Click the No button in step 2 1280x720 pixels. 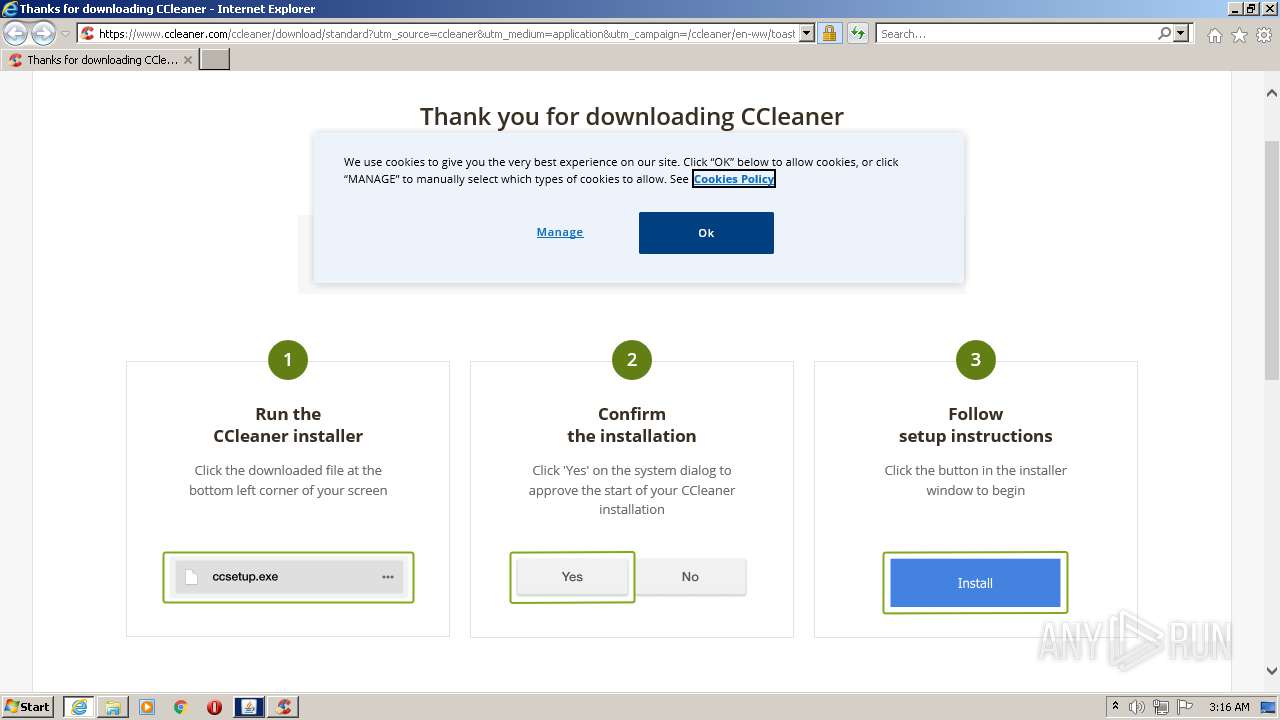pyautogui.click(x=690, y=577)
